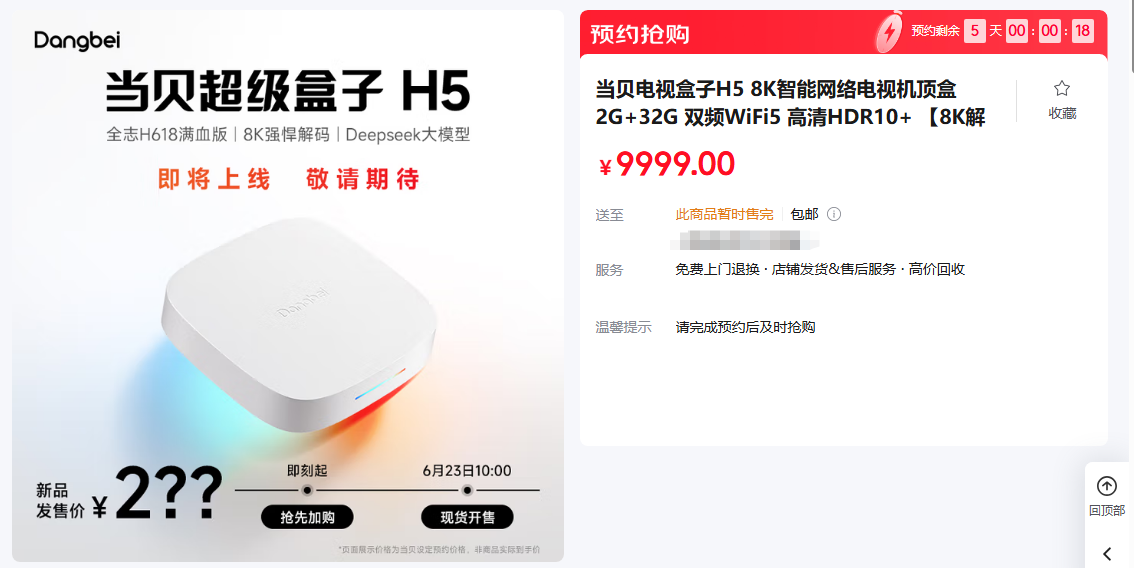Click the 高价回收 service link

[x=937, y=270]
